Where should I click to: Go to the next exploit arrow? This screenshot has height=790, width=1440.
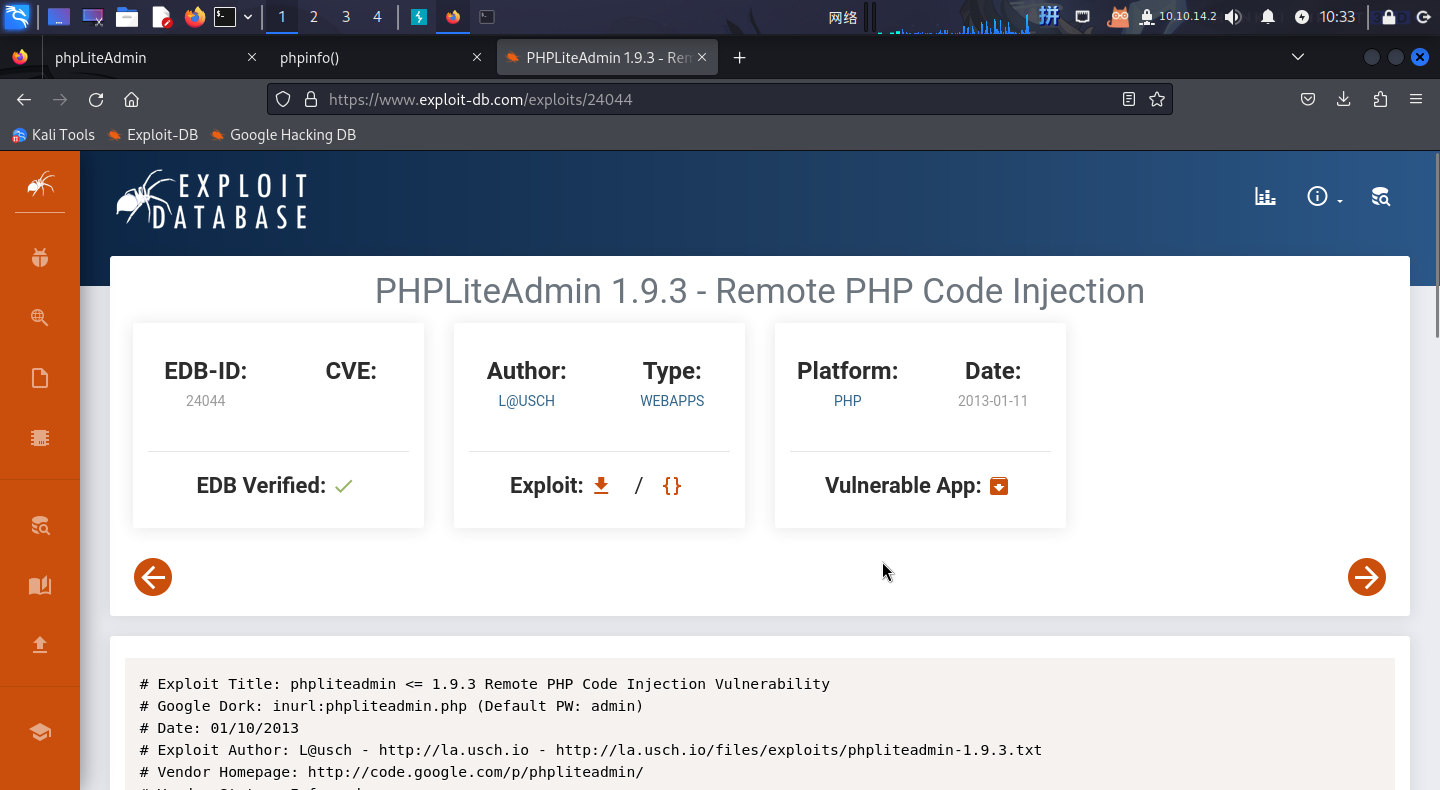coord(1367,577)
